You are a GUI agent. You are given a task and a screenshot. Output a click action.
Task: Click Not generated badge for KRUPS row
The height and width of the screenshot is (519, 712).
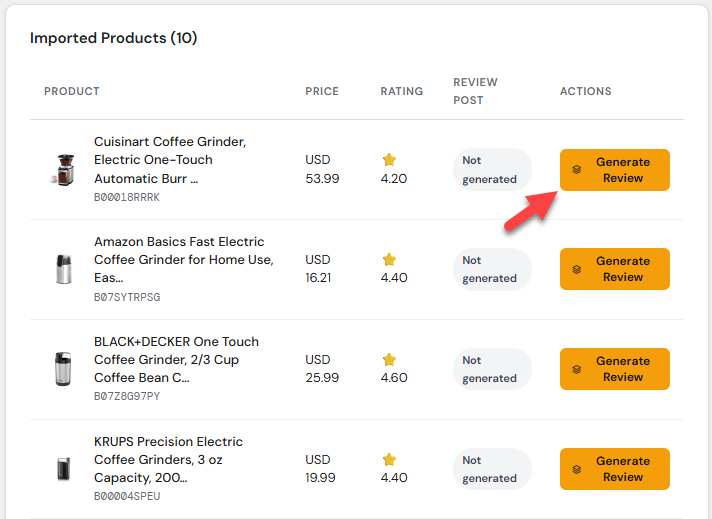pyautogui.click(x=492, y=469)
